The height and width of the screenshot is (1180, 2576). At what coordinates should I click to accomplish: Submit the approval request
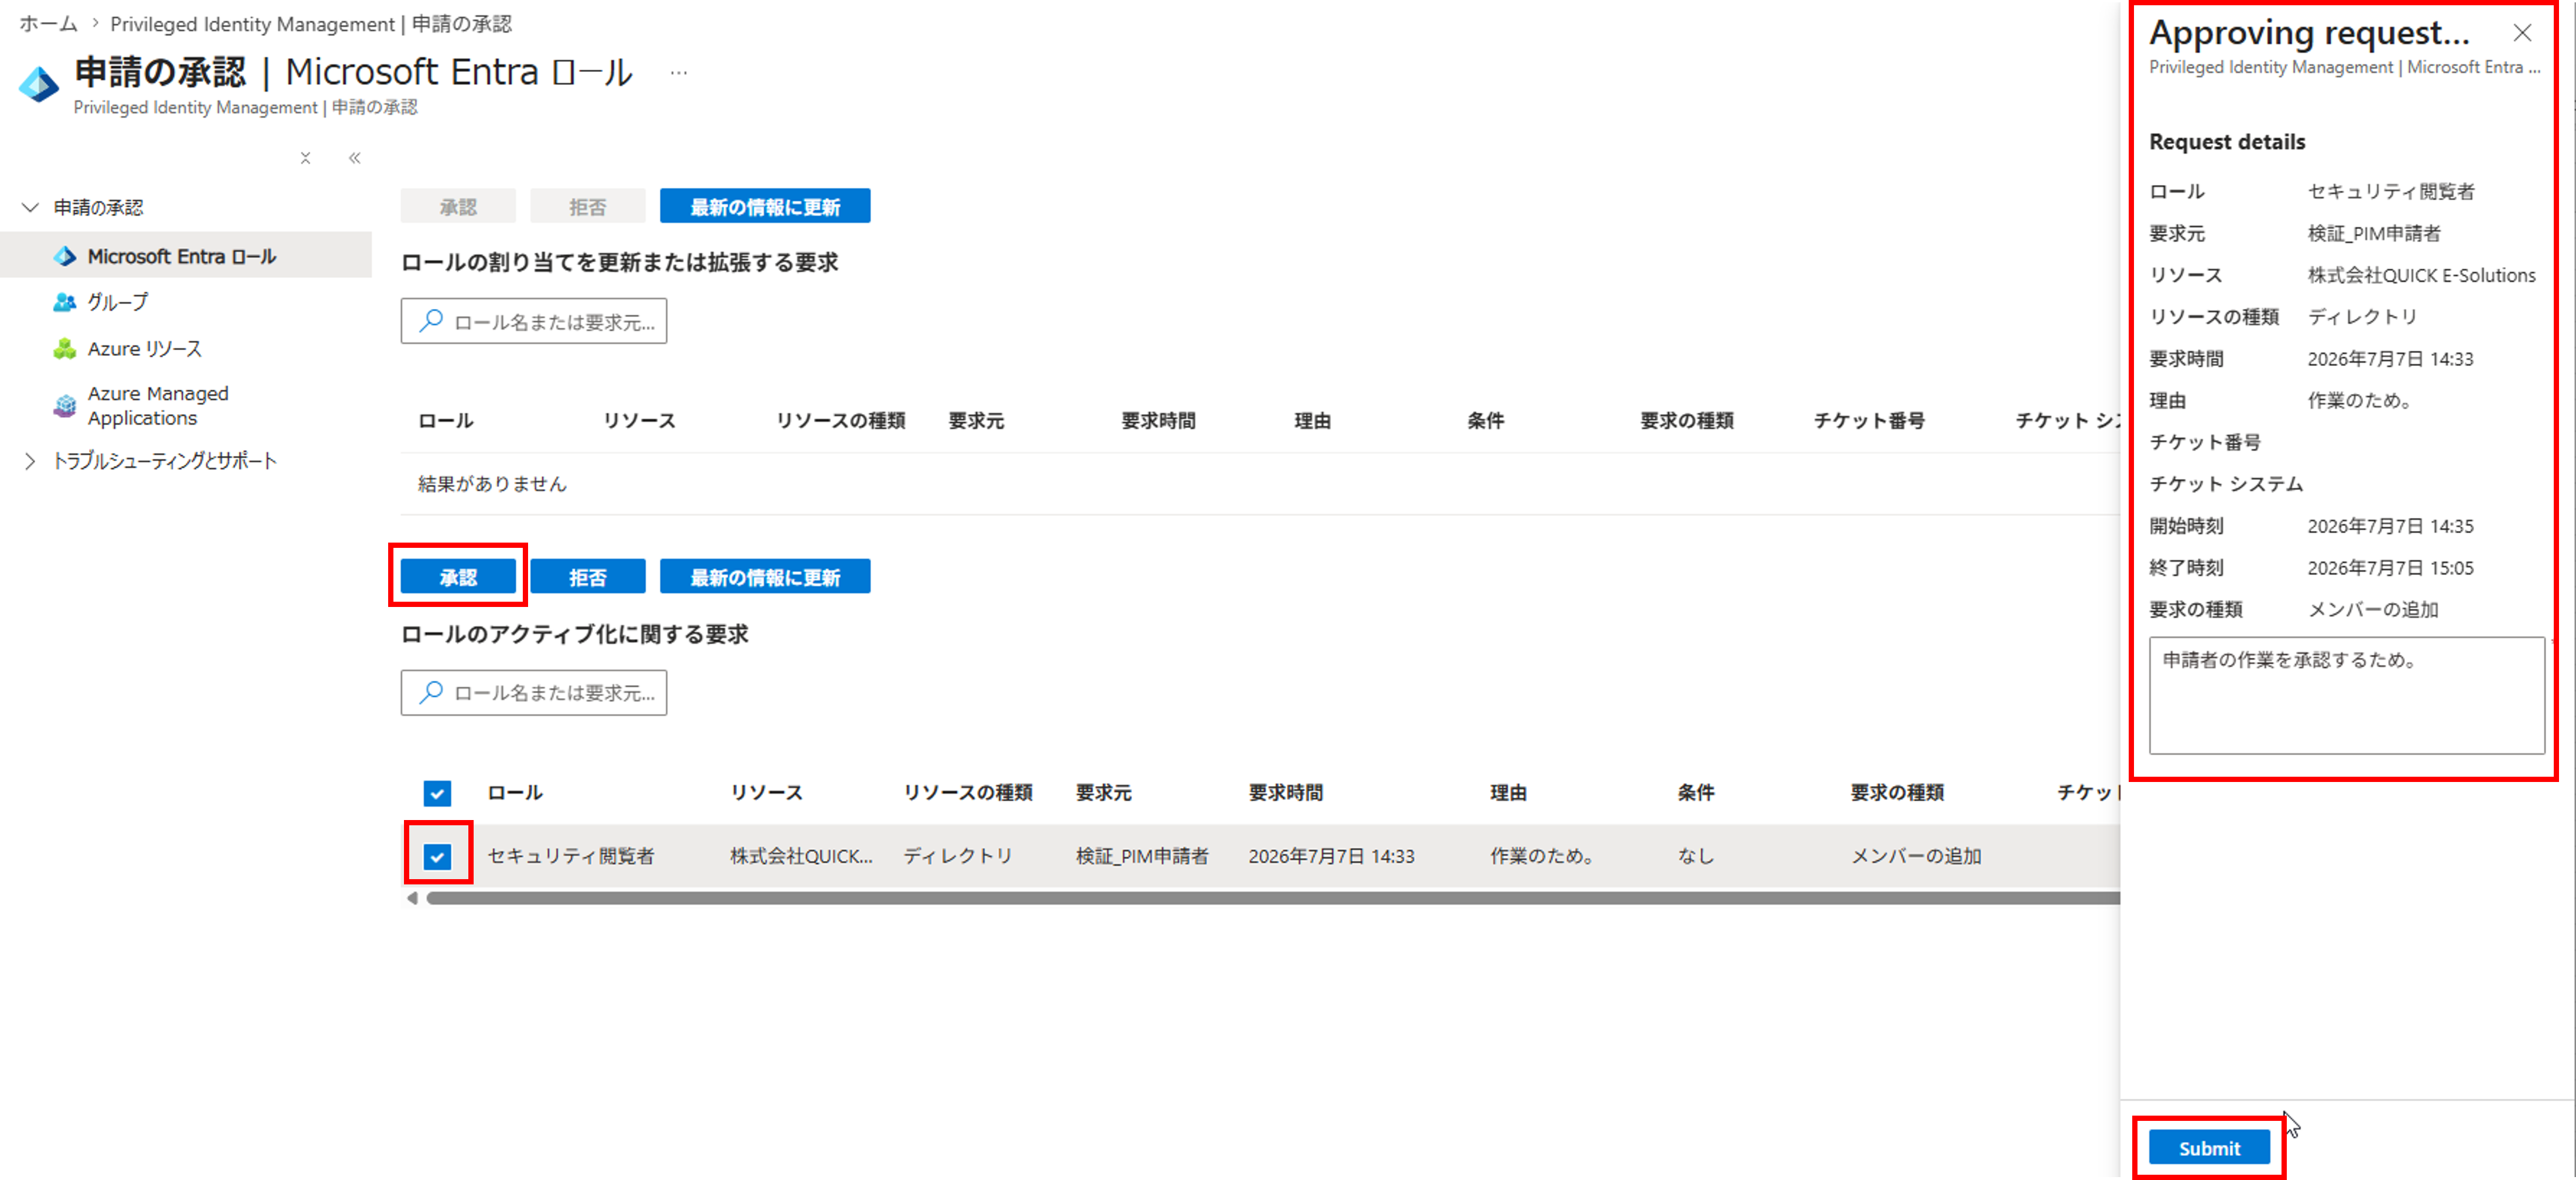tap(2209, 1148)
